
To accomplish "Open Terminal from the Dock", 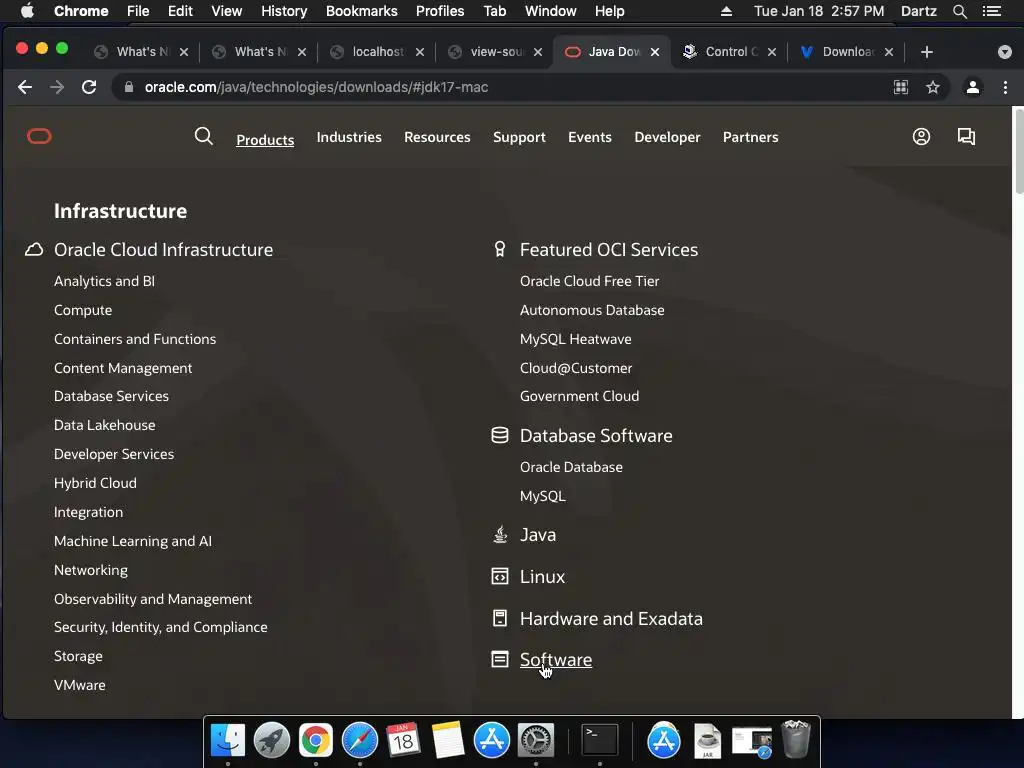I will 600,741.
